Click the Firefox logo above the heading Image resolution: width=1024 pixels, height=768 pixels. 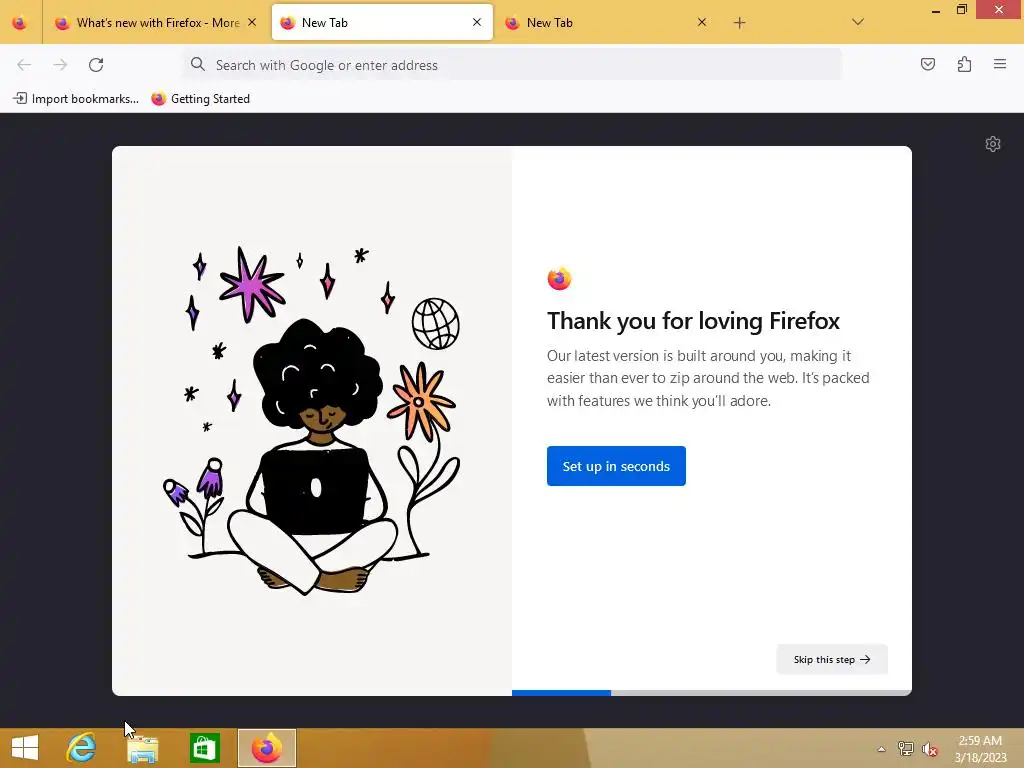559,279
